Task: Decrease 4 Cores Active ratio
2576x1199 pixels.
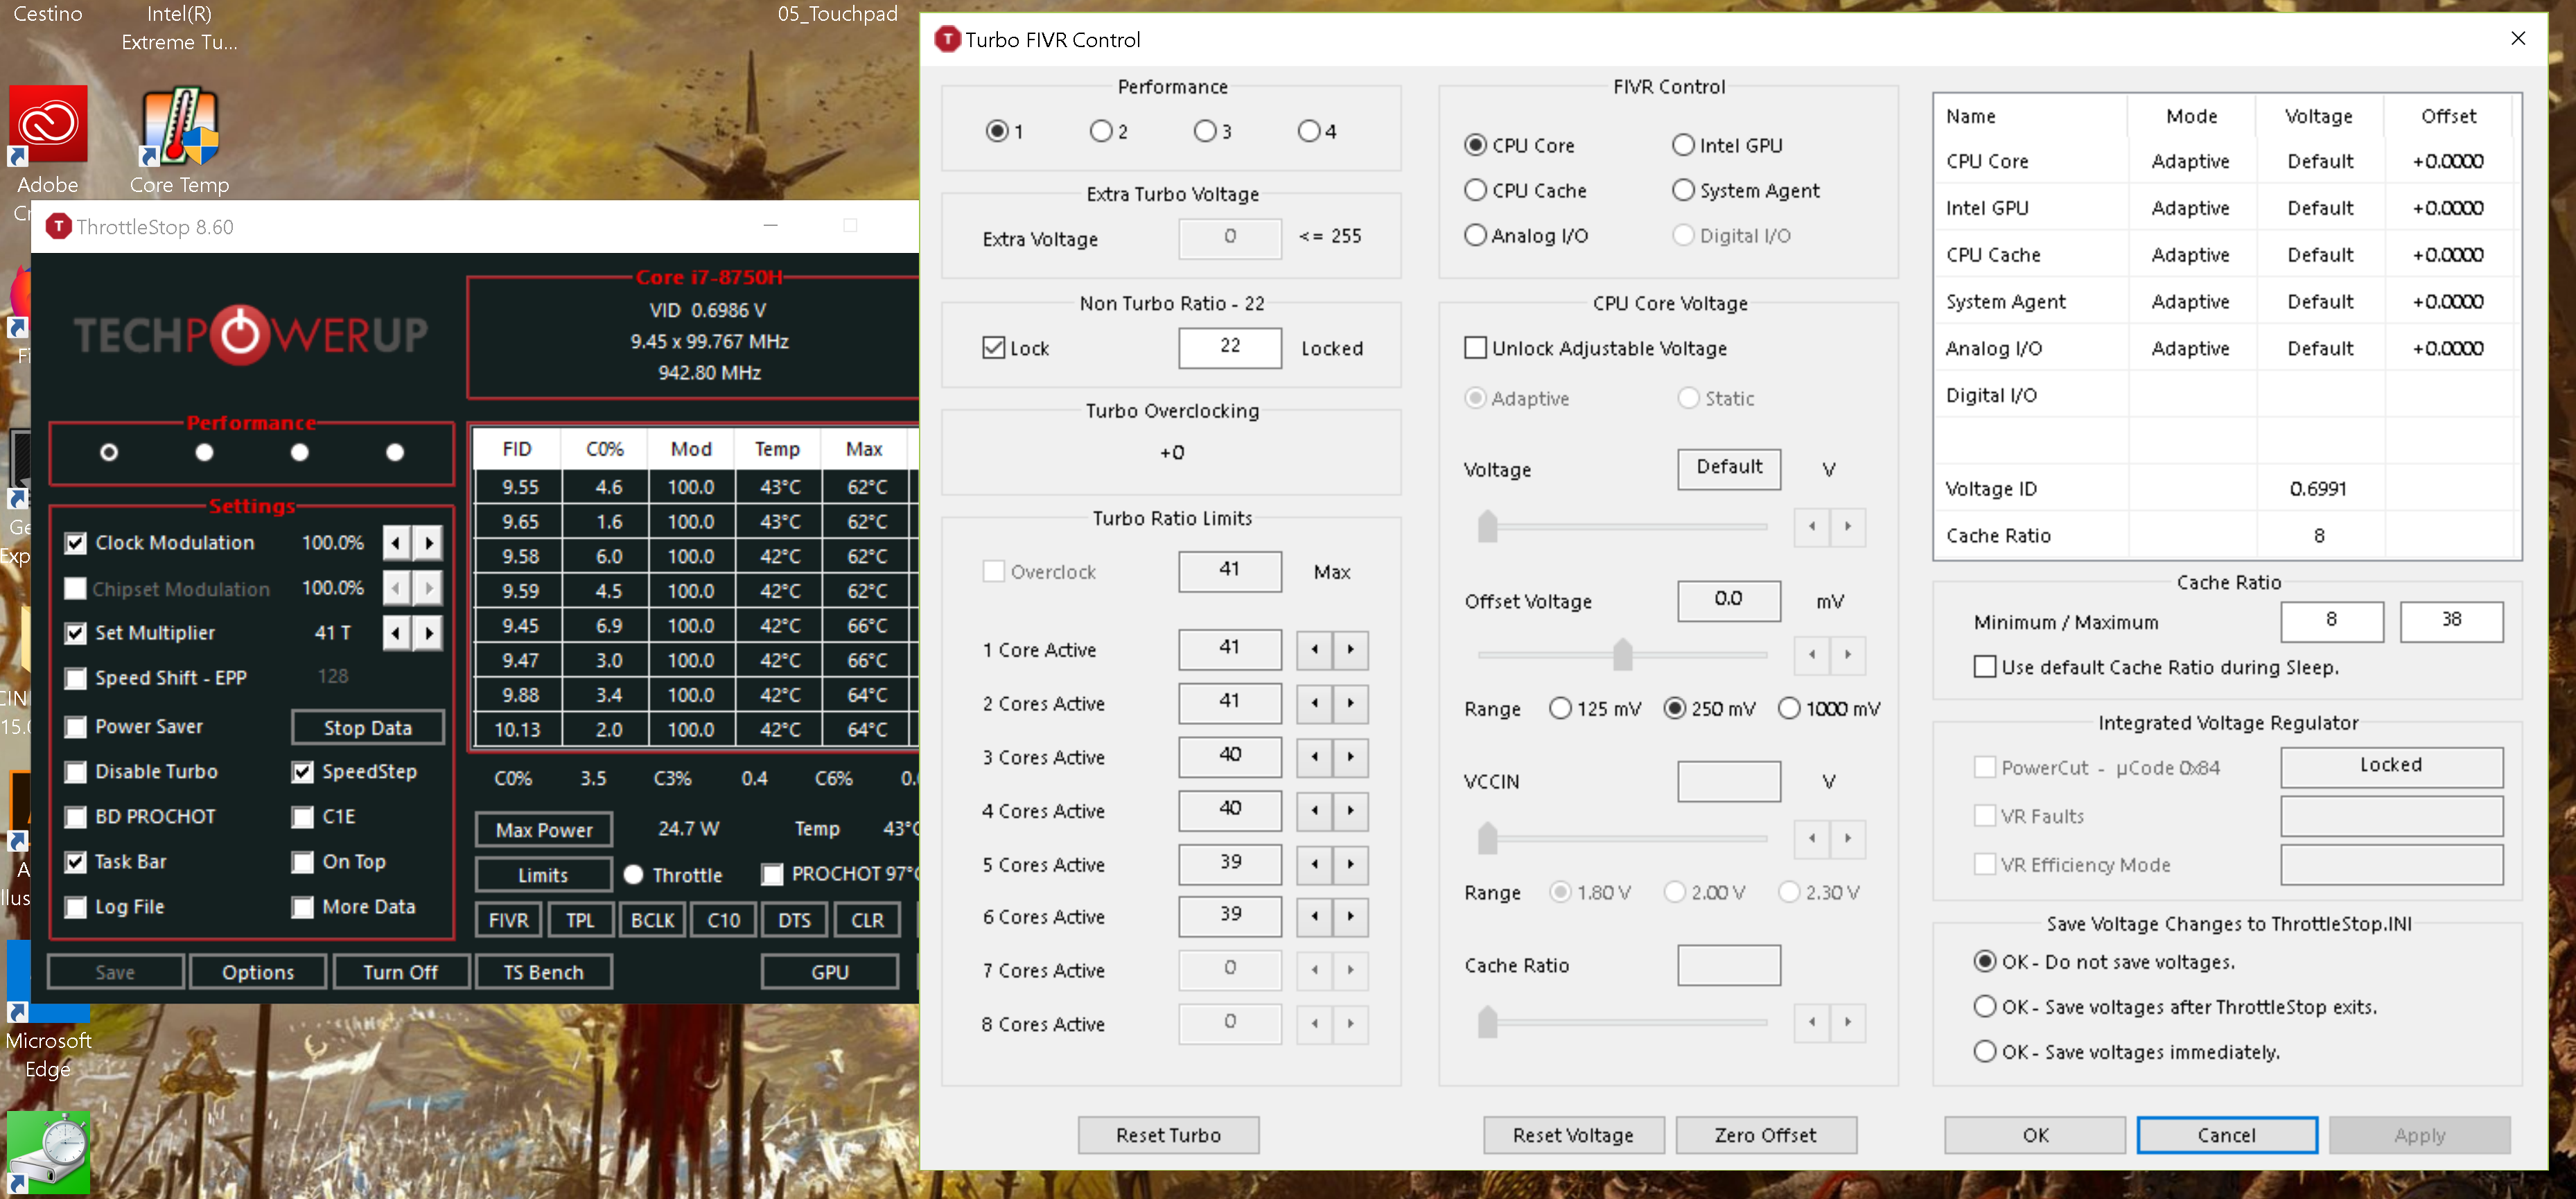Action: 1314,811
